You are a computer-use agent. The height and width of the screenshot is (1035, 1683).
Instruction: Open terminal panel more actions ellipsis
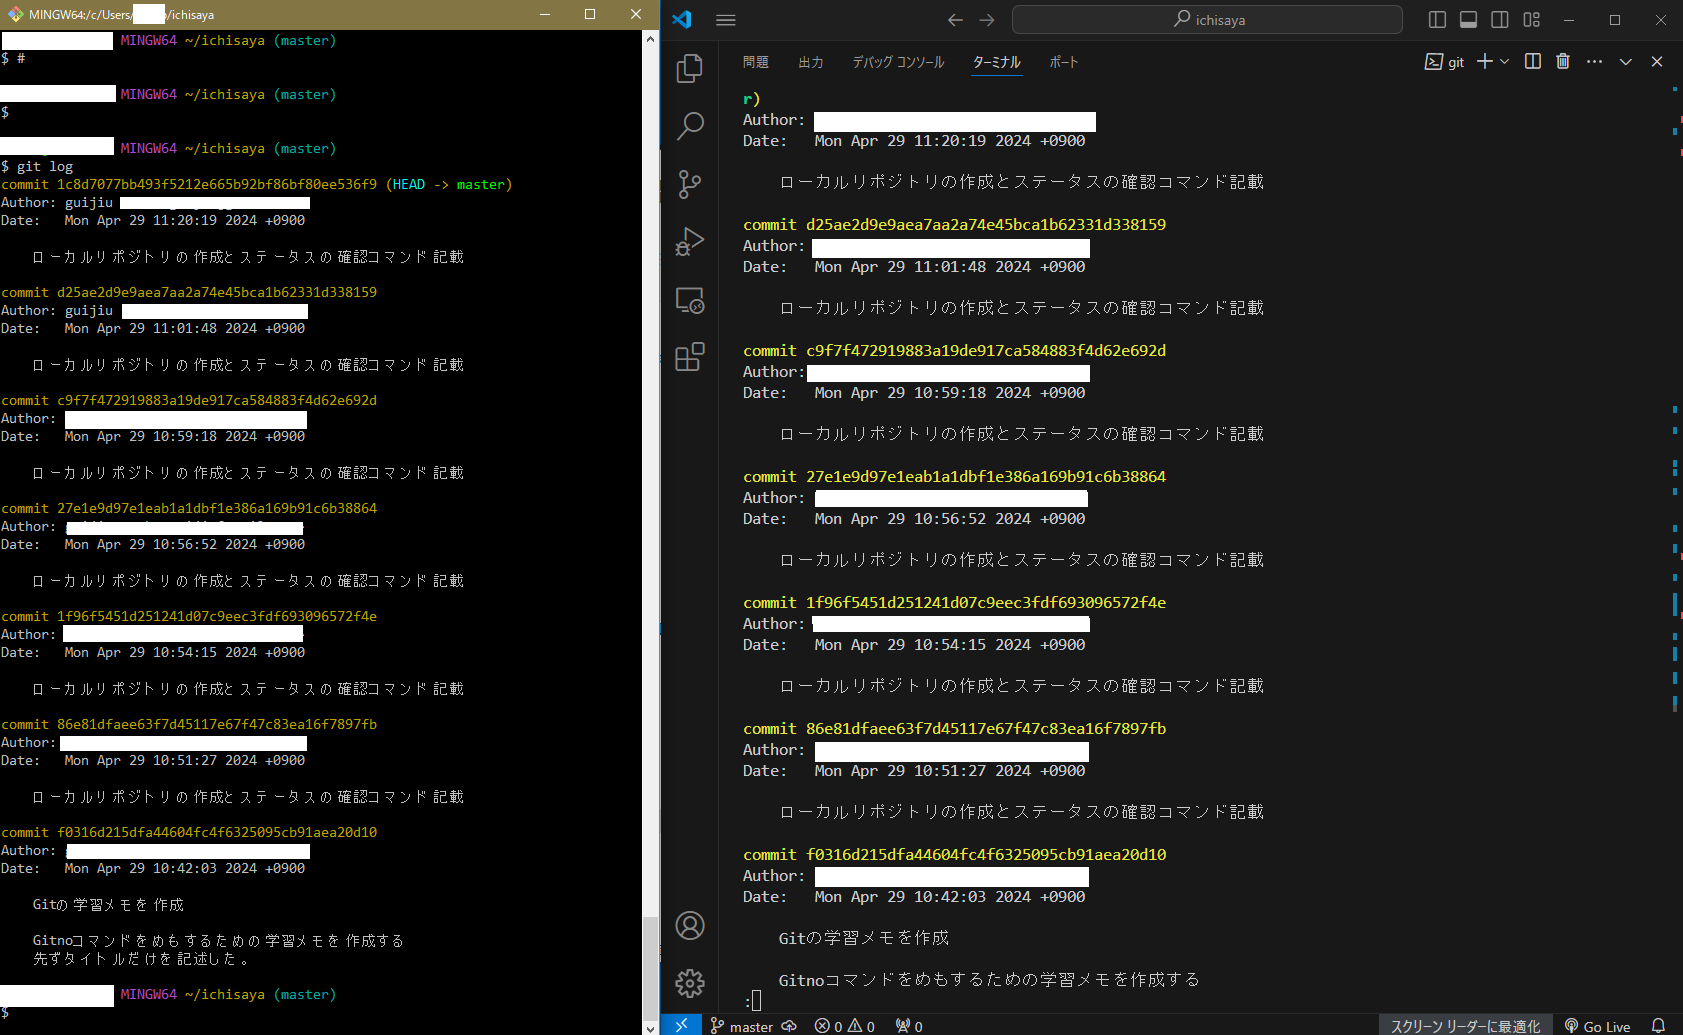[1594, 61]
